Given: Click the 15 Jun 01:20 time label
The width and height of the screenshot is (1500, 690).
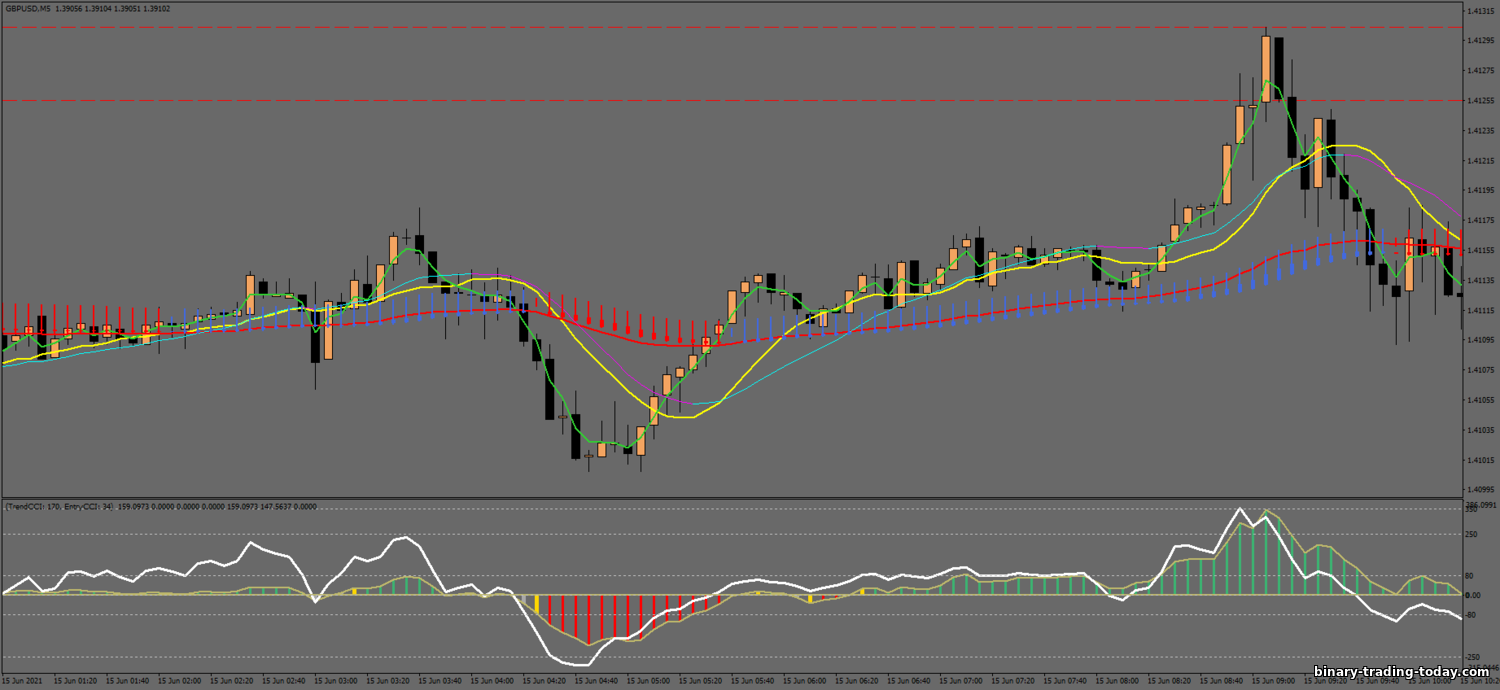Looking at the screenshot, I should [78, 680].
